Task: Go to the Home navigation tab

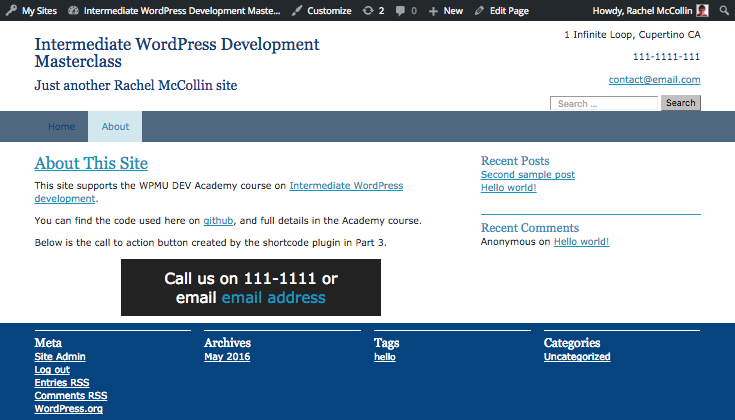Action: 61,127
